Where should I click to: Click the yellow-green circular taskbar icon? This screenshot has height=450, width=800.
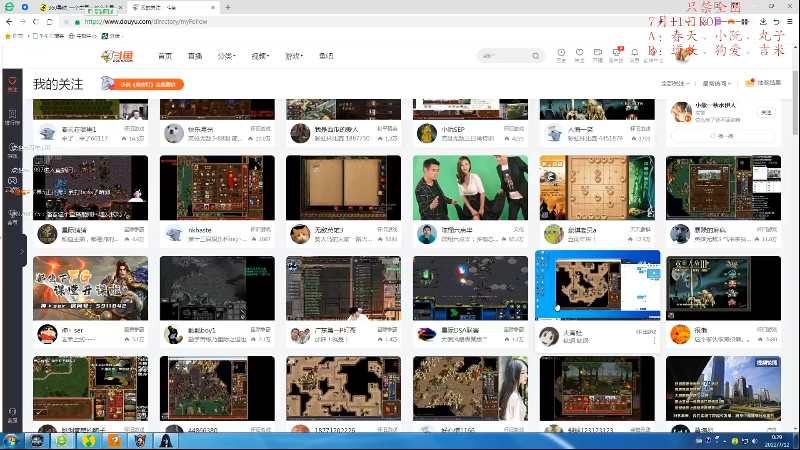point(88,440)
